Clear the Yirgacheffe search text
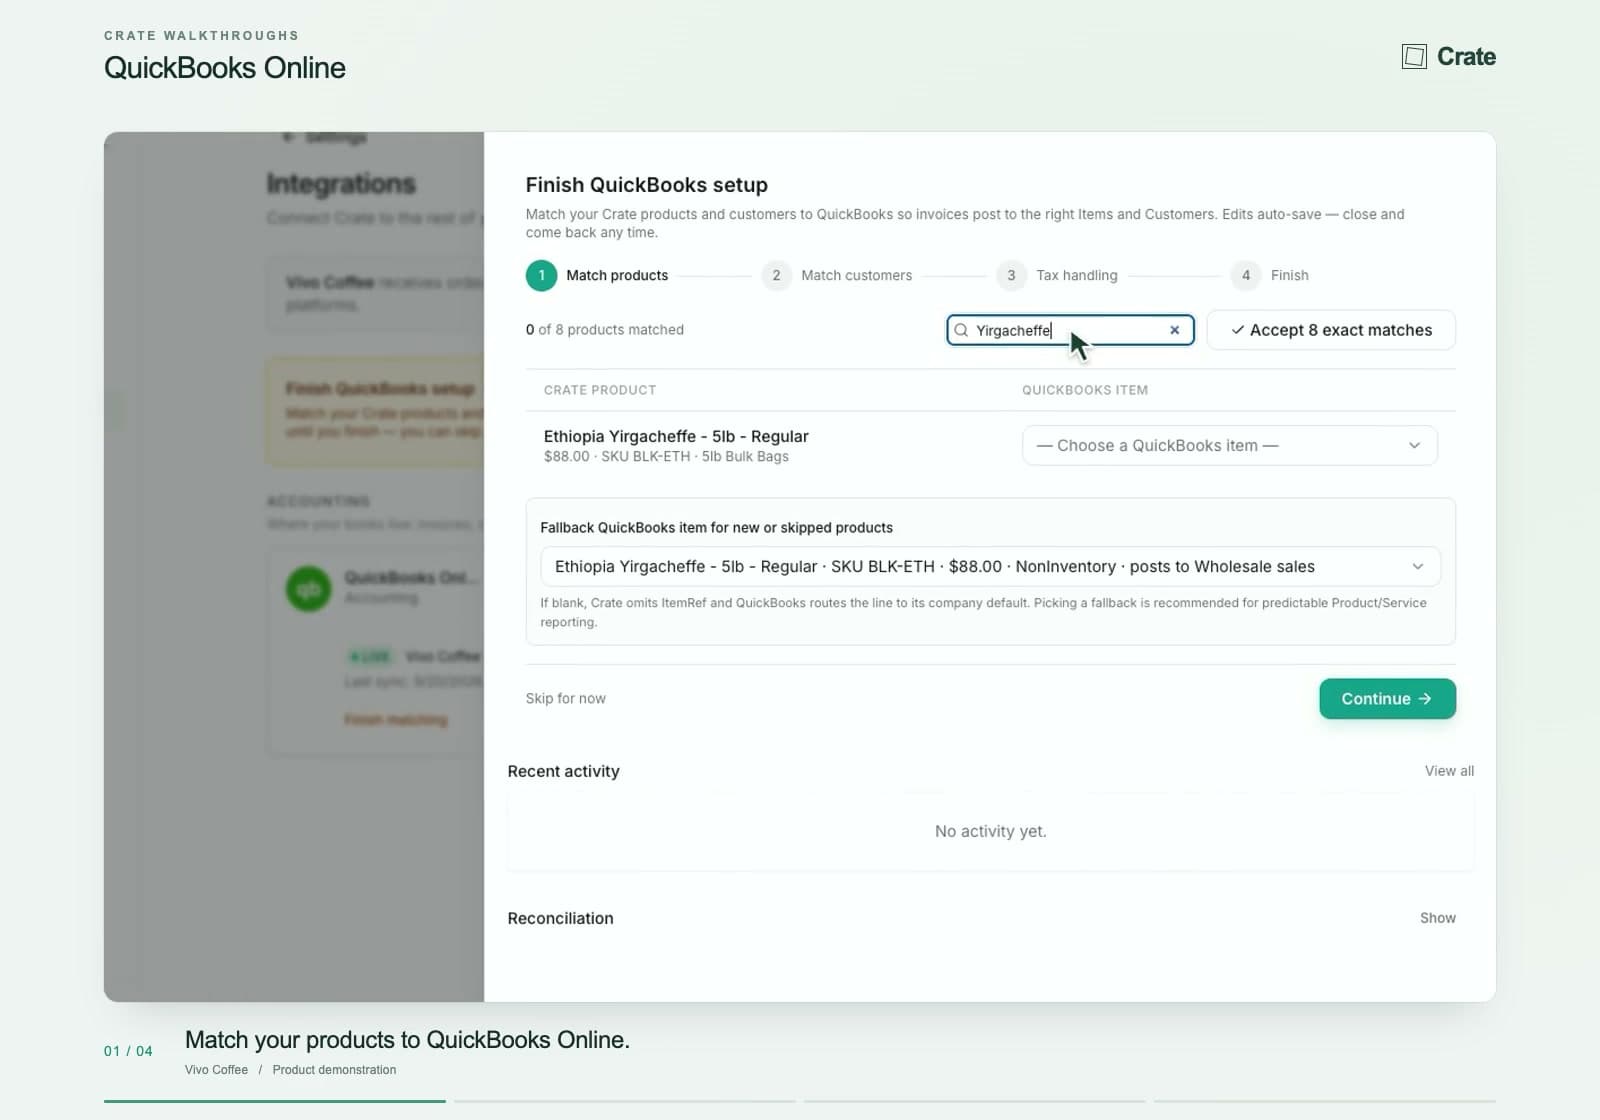 pos(1175,330)
